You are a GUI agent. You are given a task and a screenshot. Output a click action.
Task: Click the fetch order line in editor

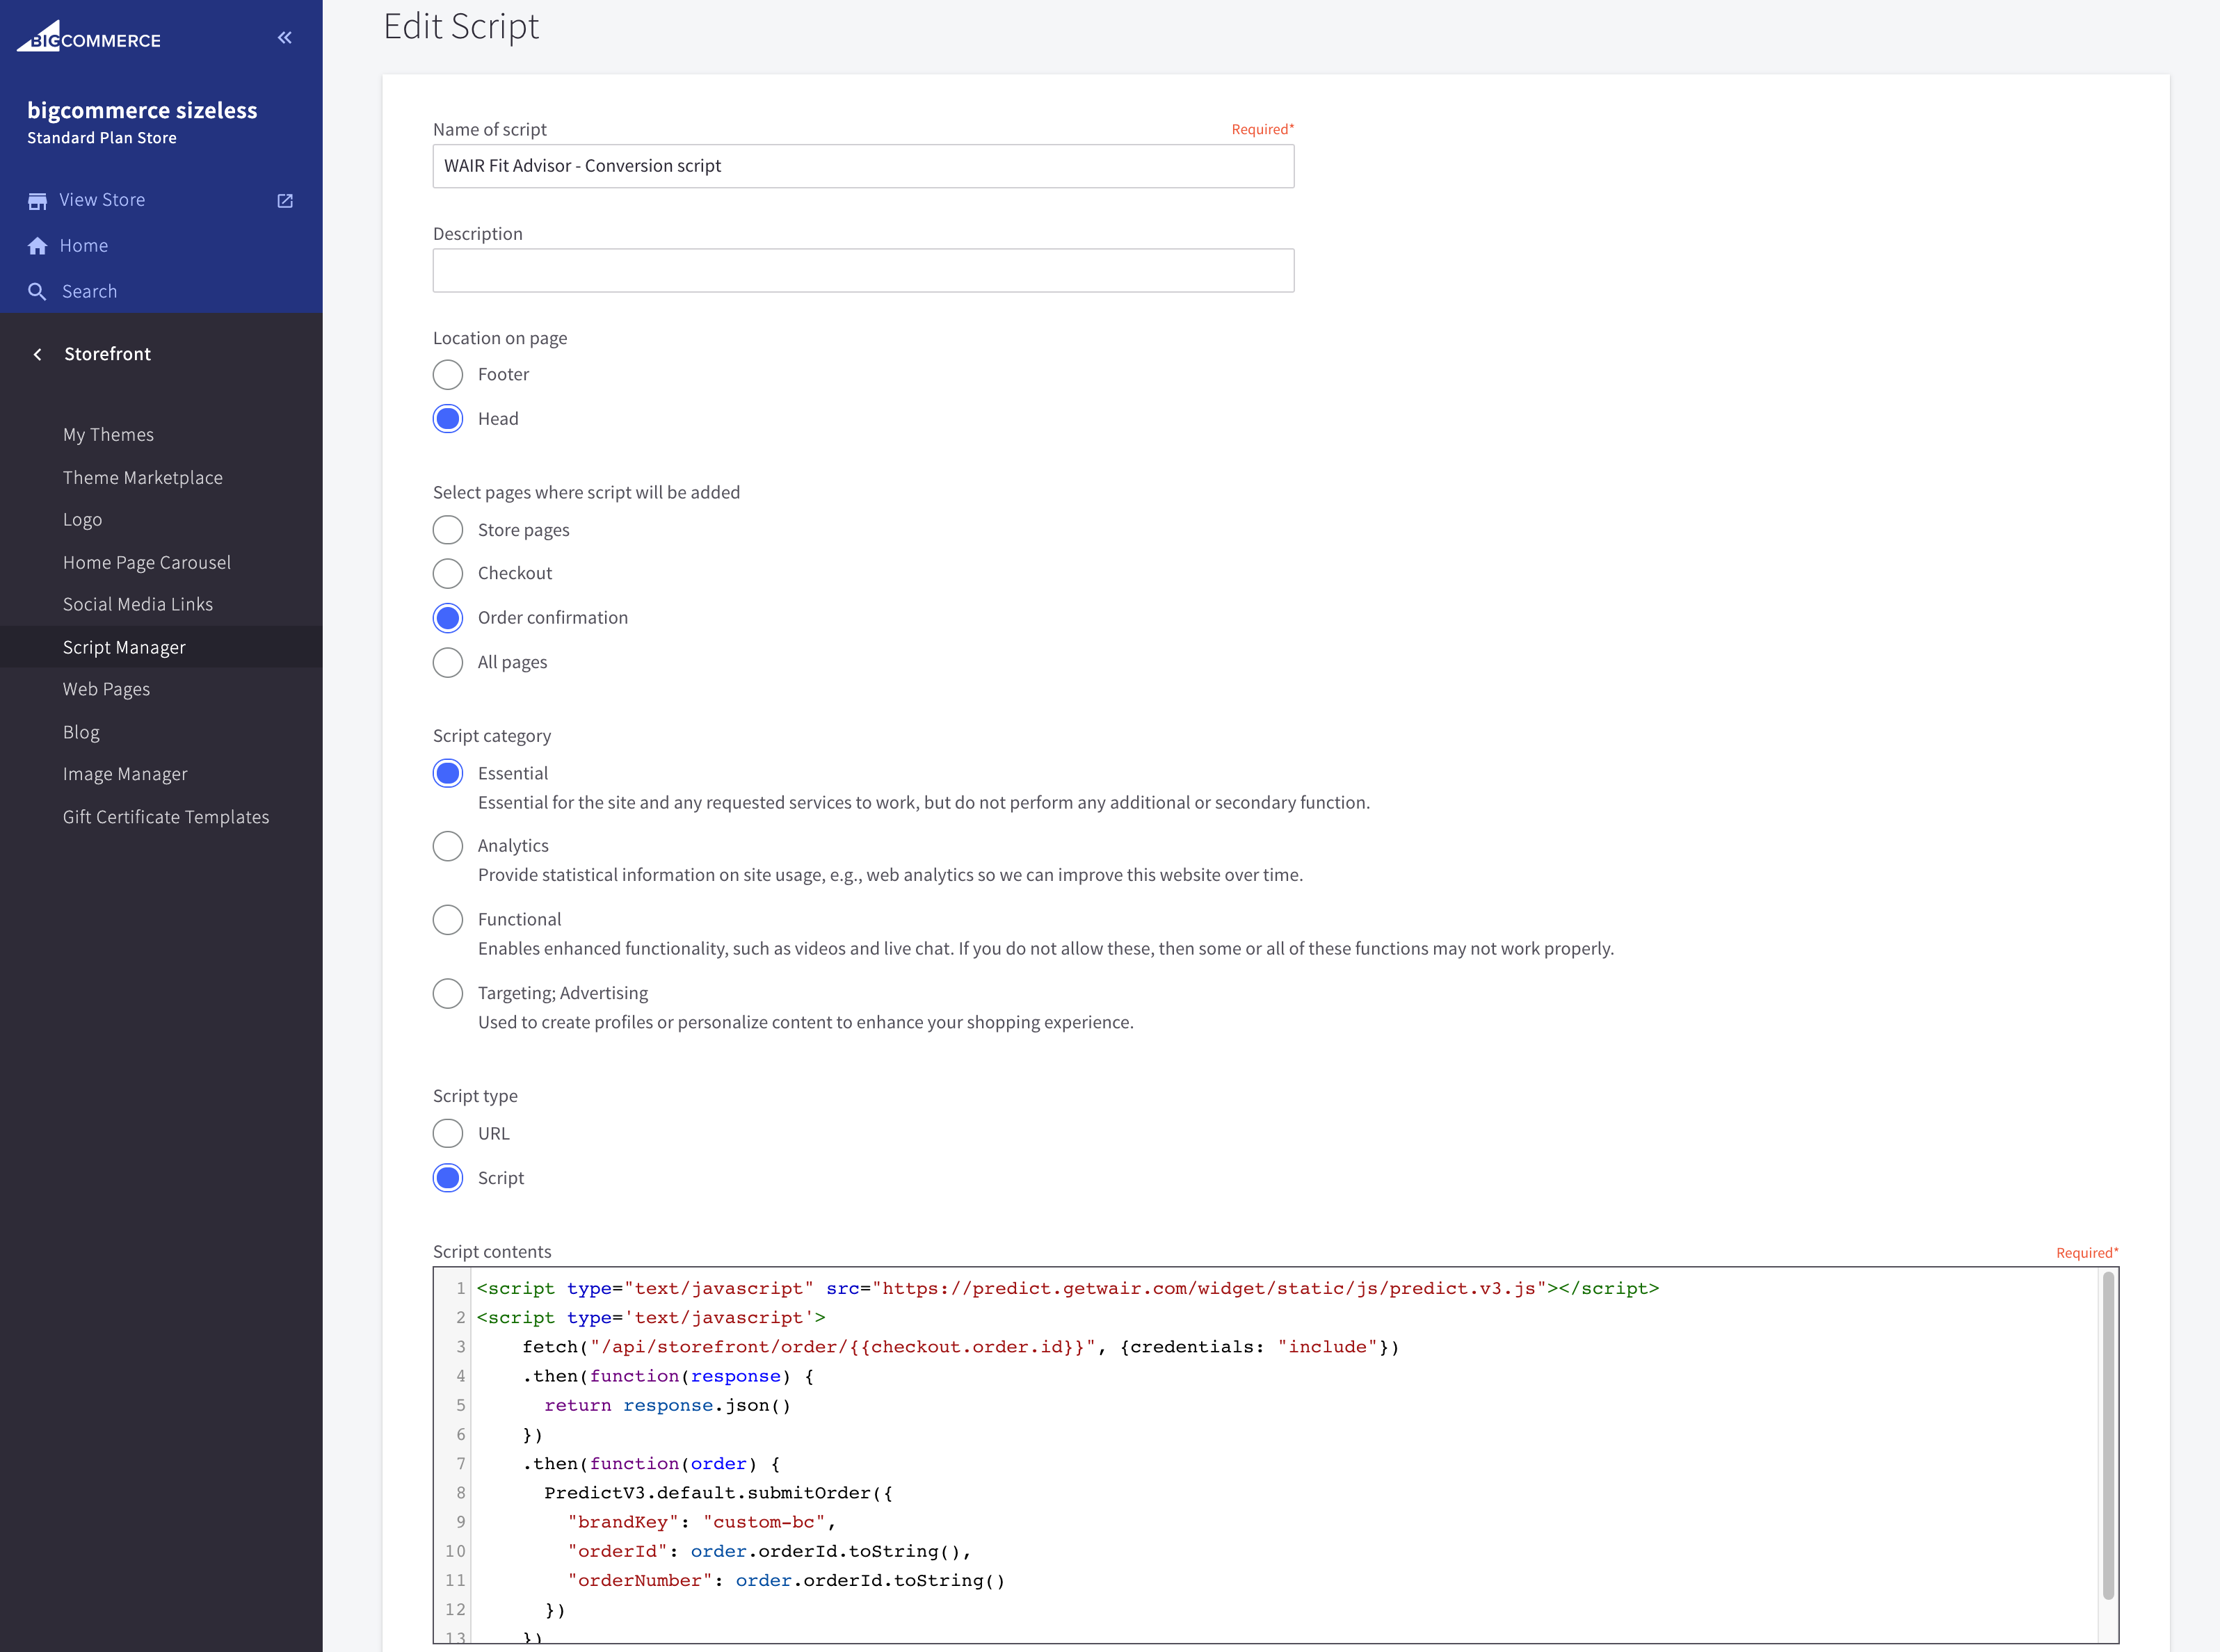click(x=961, y=1347)
